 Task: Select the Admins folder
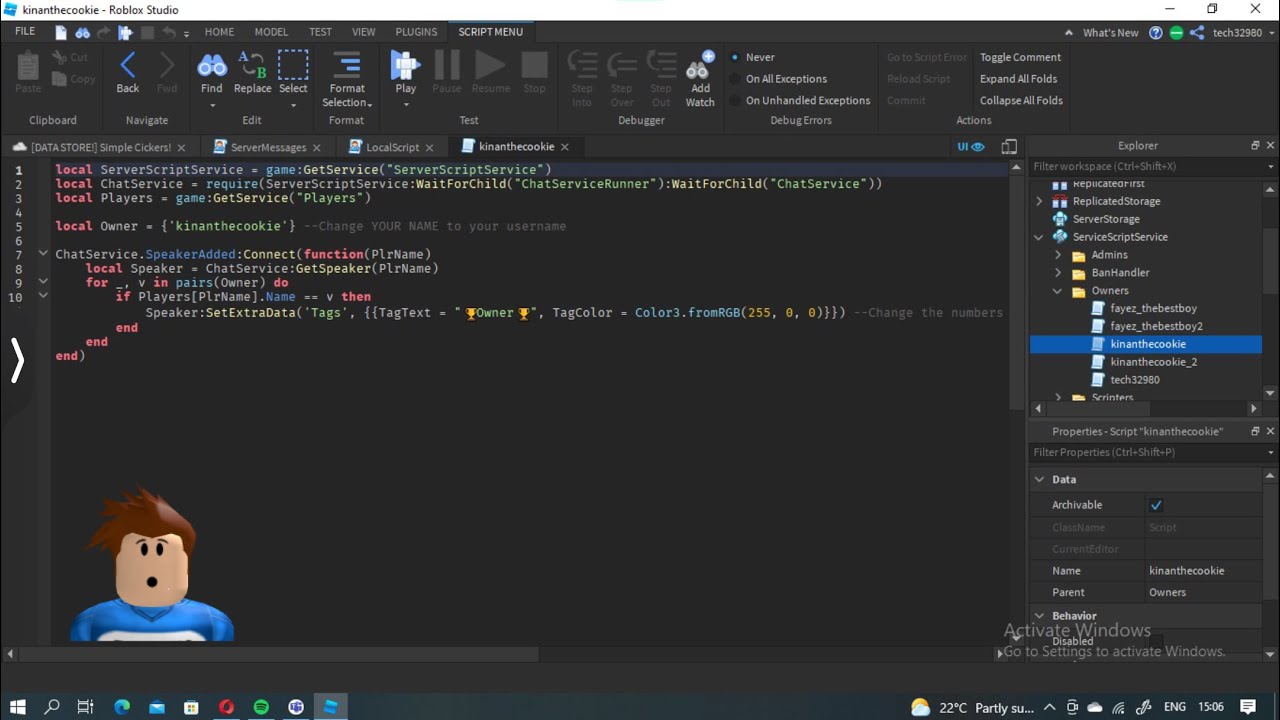point(1109,255)
